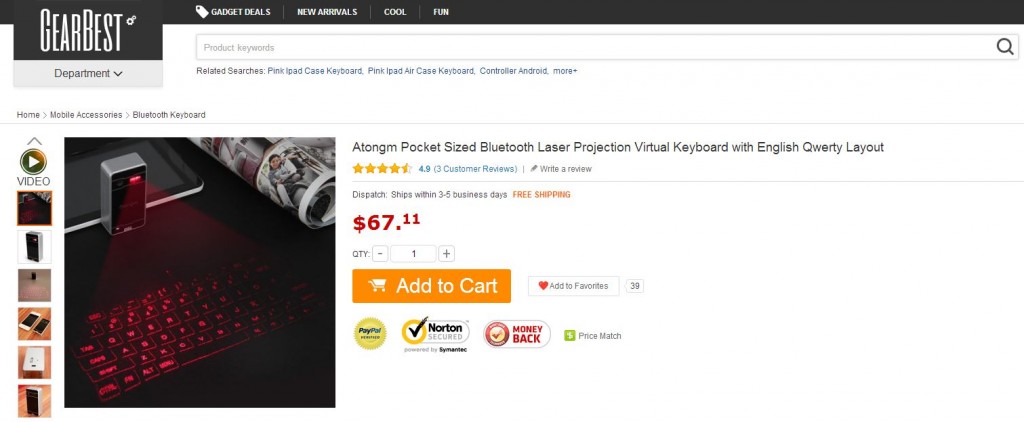
Task: Click the Write a review link
Action: tap(565, 169)
